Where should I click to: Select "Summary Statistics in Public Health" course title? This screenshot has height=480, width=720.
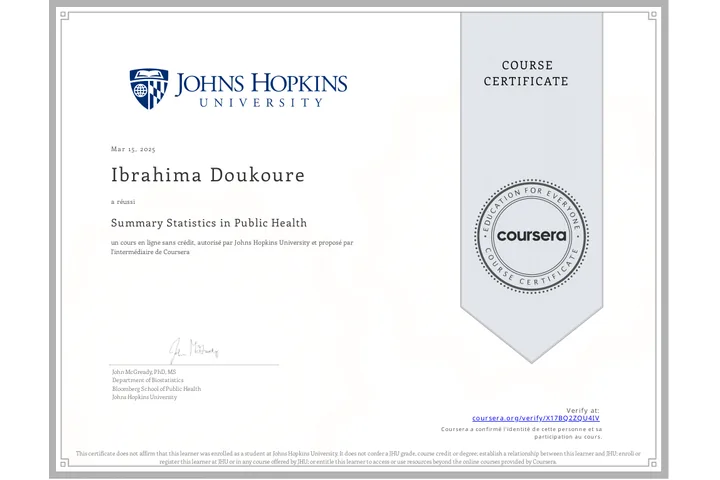pos(209,223)
